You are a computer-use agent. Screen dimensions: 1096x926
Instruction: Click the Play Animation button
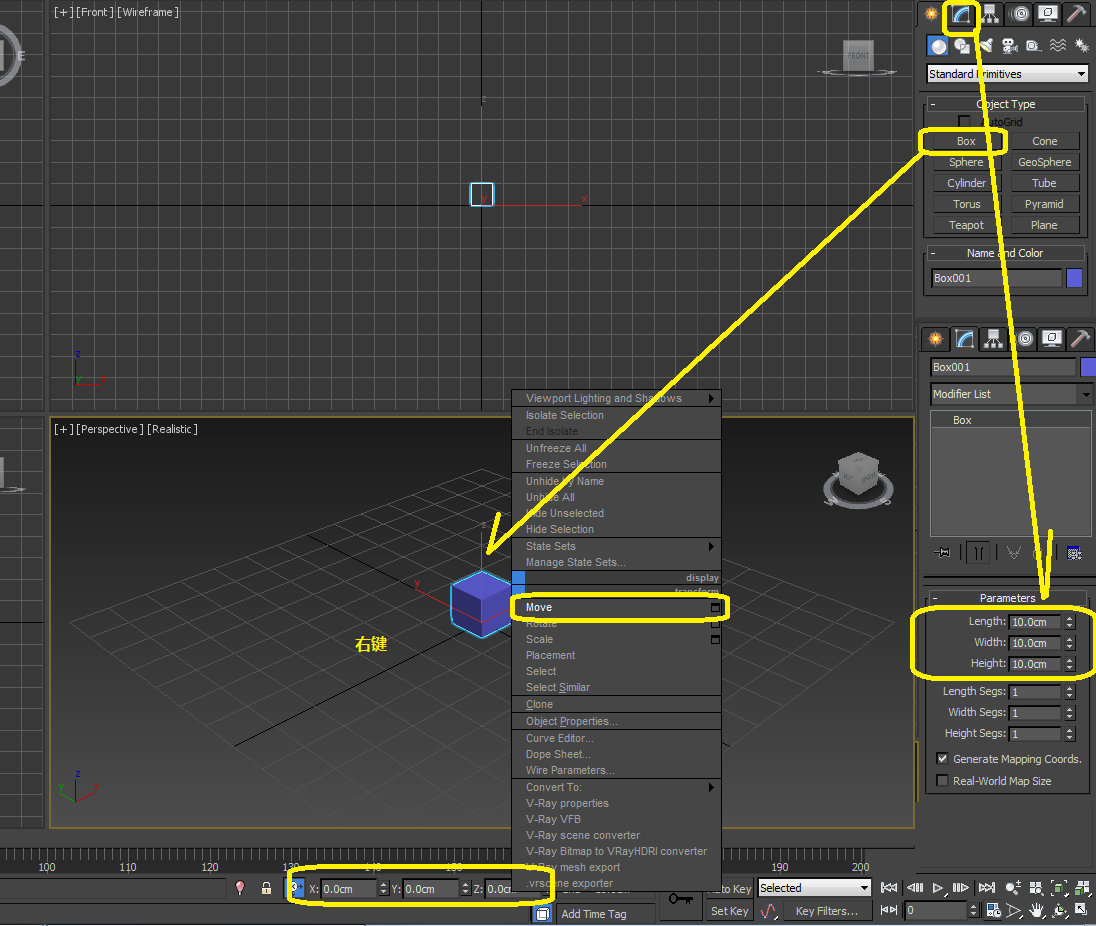point(938,888)
